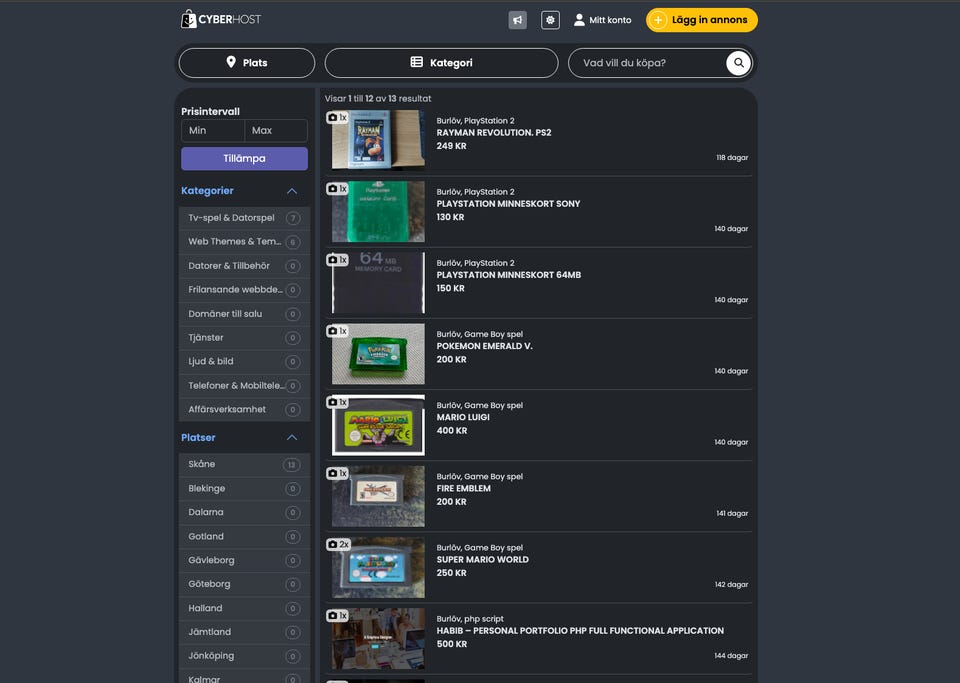
Task: Apply price filter with Tillämpa button
Action: coord(244,159)
